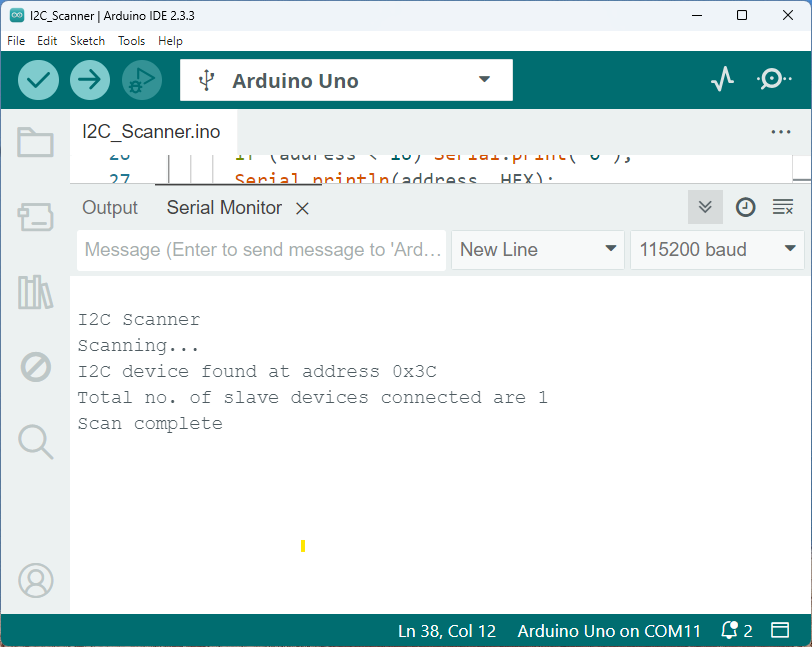Click 'Ln 38, Col 12' in status bar
The height and width of the screenshot is (647, 812).
coord(447,631)
